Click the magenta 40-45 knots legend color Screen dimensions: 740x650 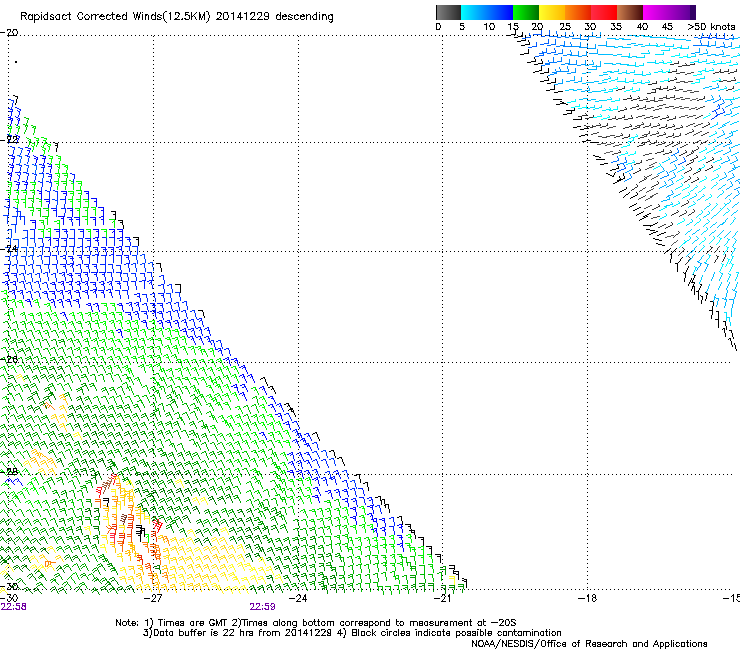pyautogui.click(x=656, y=12)
